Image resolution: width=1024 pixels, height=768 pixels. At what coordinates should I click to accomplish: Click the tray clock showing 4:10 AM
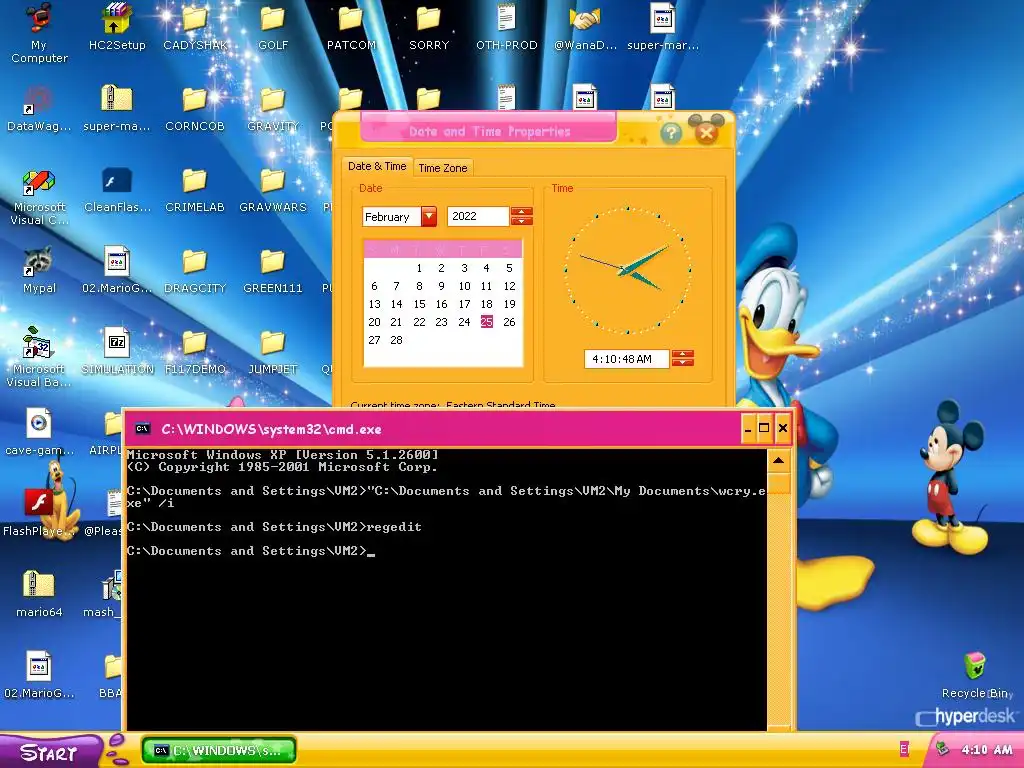986,750
